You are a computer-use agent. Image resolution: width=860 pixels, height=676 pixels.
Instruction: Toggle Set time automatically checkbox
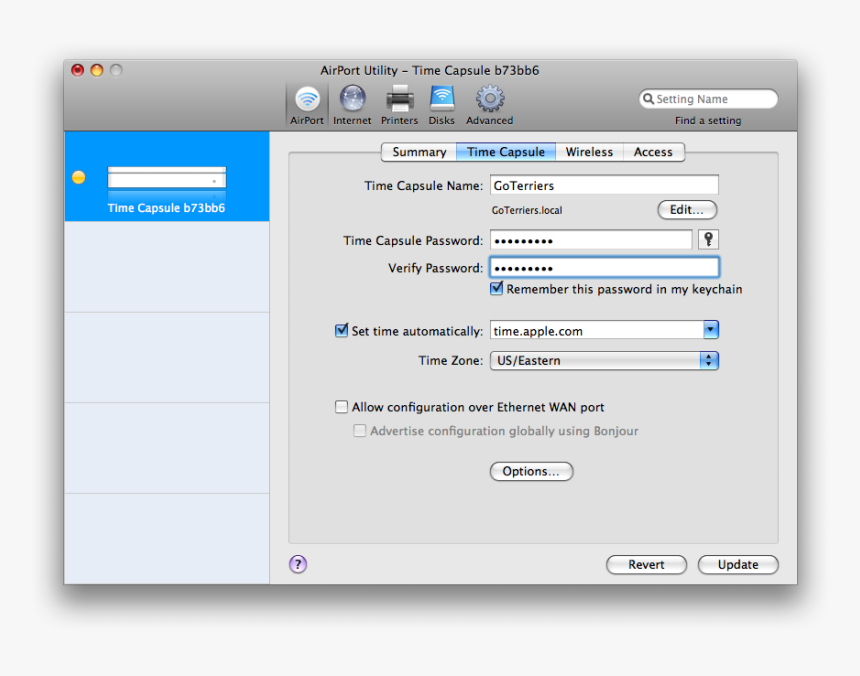click(341, 330)
